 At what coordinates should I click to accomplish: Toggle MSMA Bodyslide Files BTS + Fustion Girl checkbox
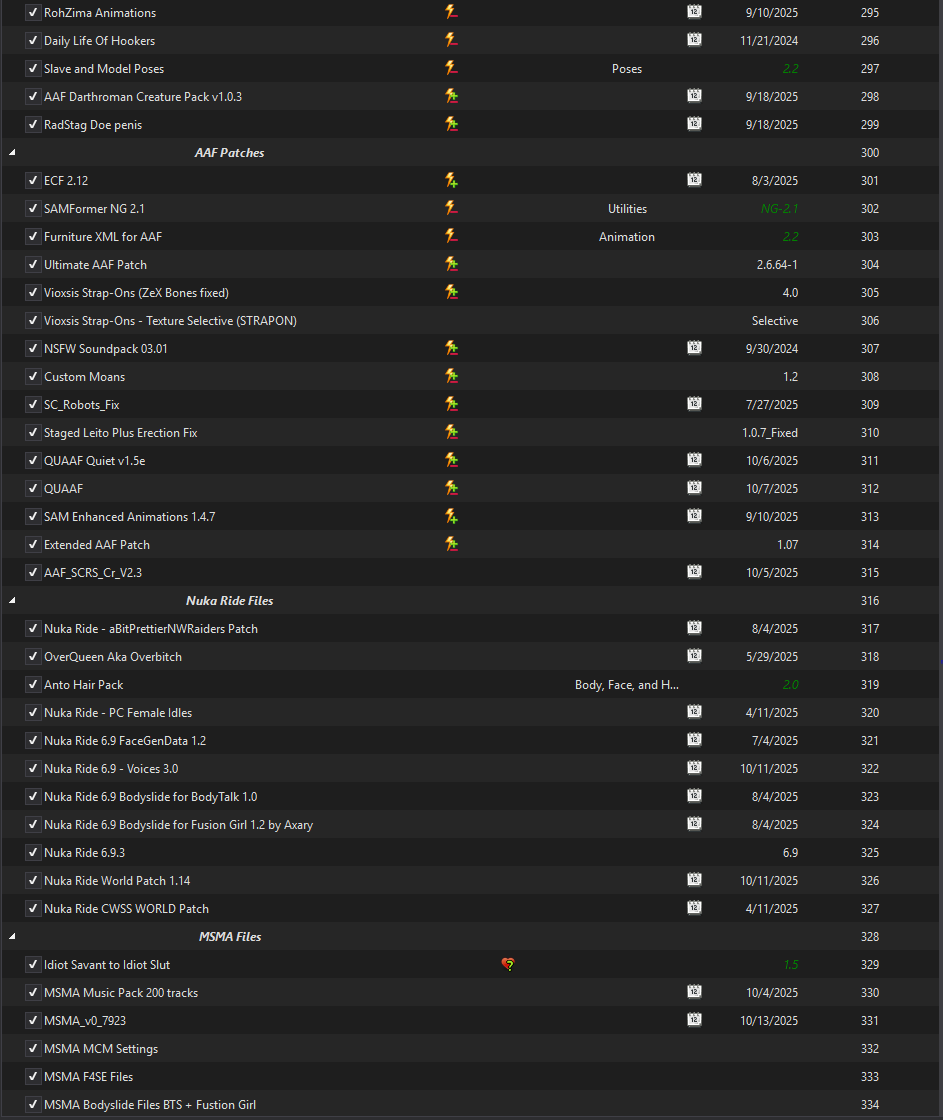click(x=32, y=1104)
